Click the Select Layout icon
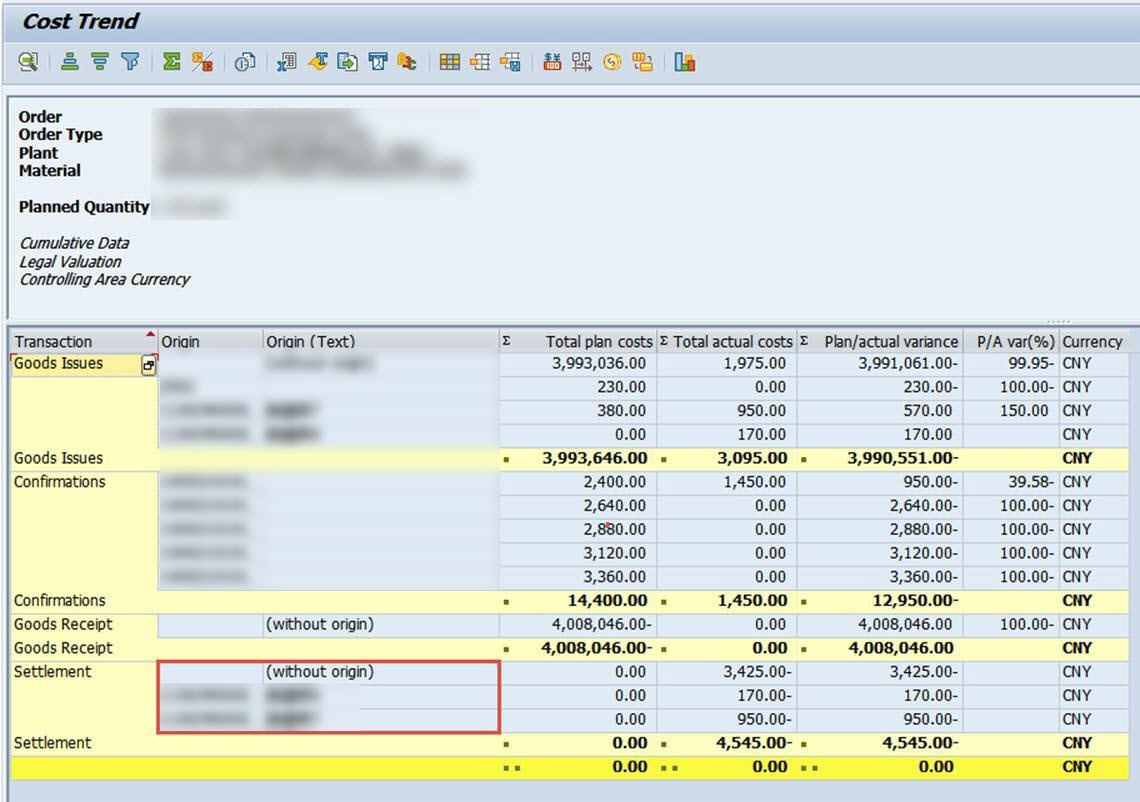The height and width of the screenshot is (802, 1140). 480,63
